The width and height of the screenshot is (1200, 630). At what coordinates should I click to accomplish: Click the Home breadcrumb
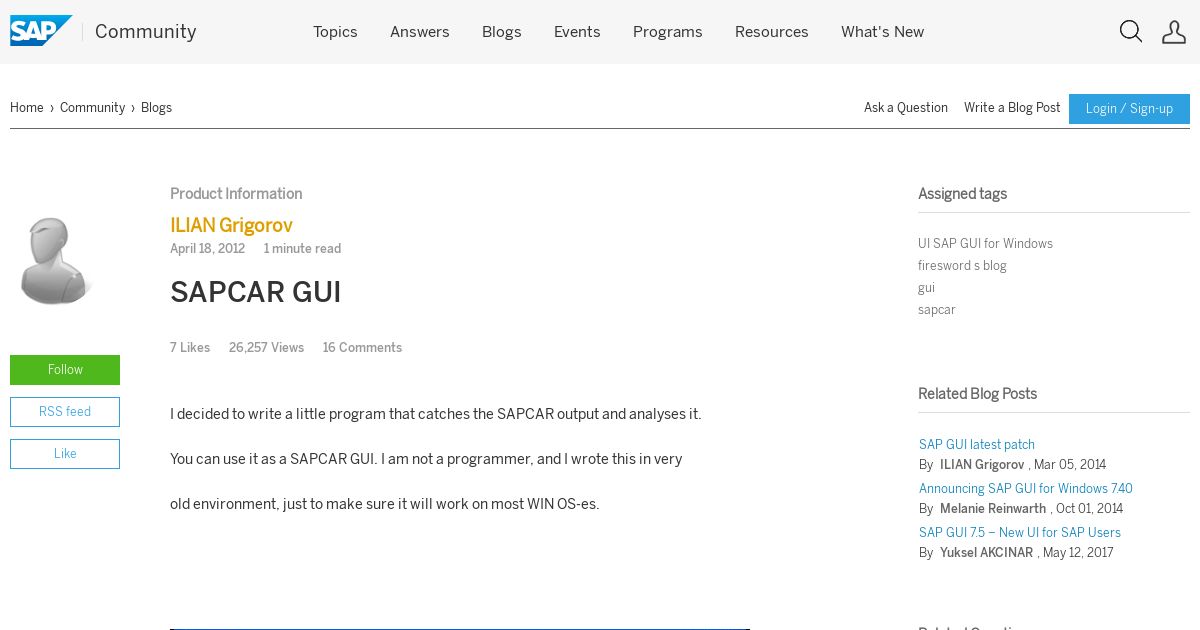(27, 108)
